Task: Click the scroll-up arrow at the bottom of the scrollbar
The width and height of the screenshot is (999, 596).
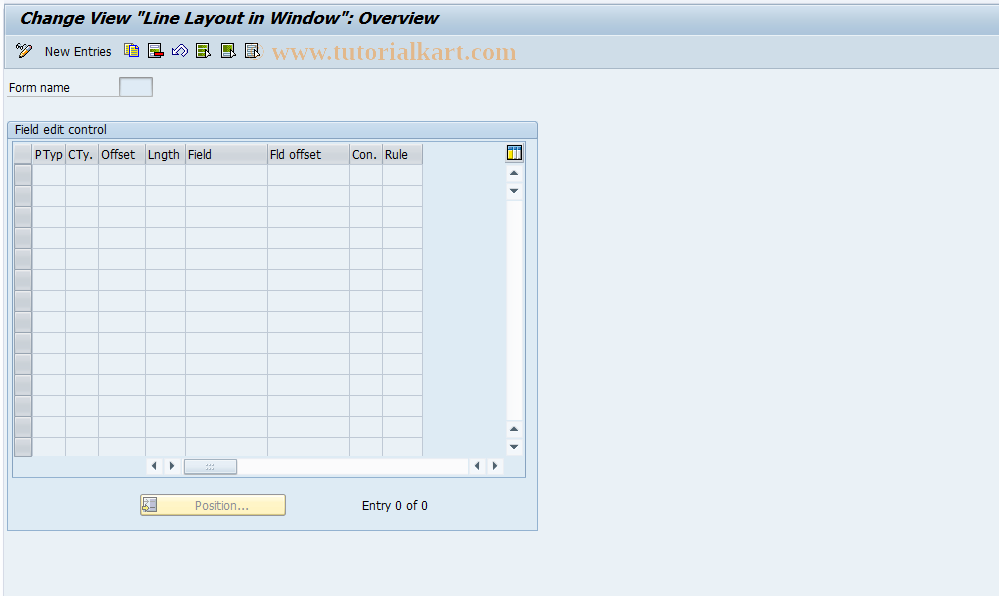Action: (514, 429)
